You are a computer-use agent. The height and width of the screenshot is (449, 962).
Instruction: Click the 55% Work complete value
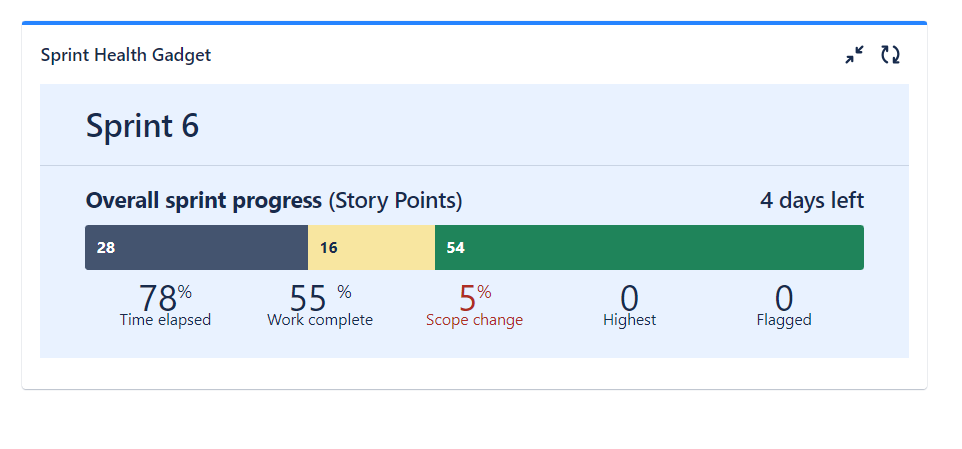coord(319,298)
